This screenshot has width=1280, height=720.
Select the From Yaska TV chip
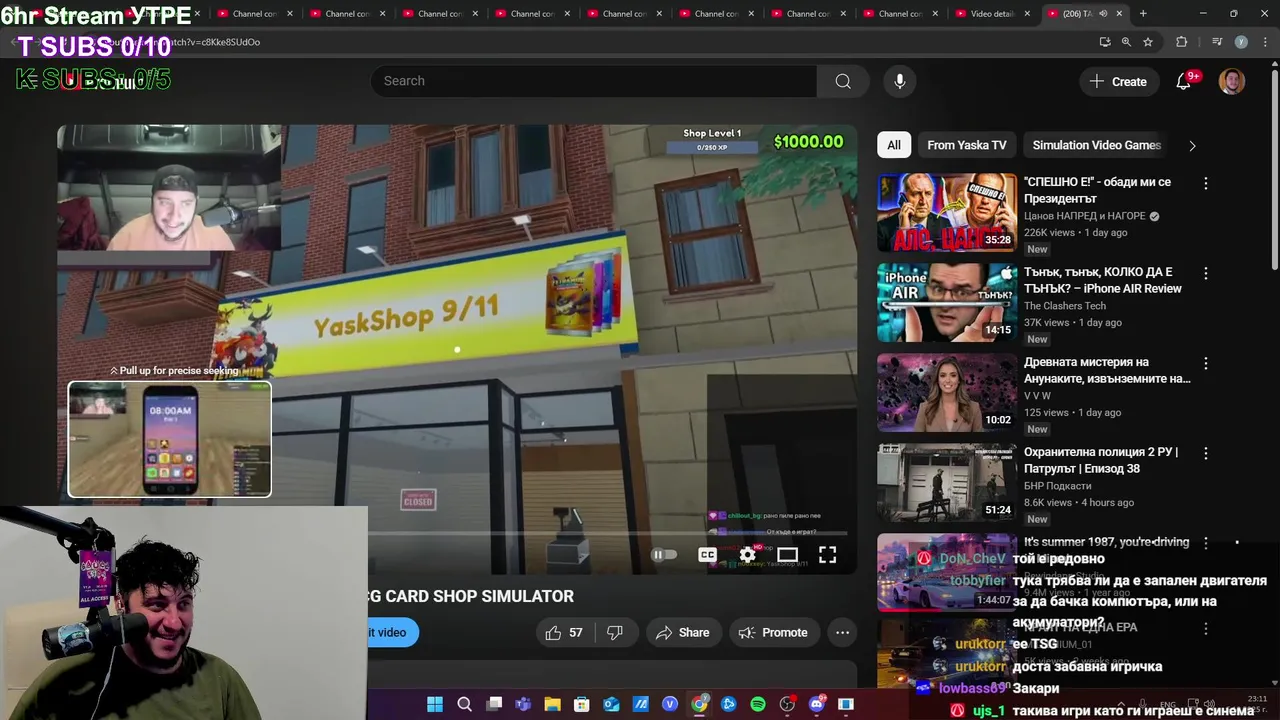click(967, 145)
